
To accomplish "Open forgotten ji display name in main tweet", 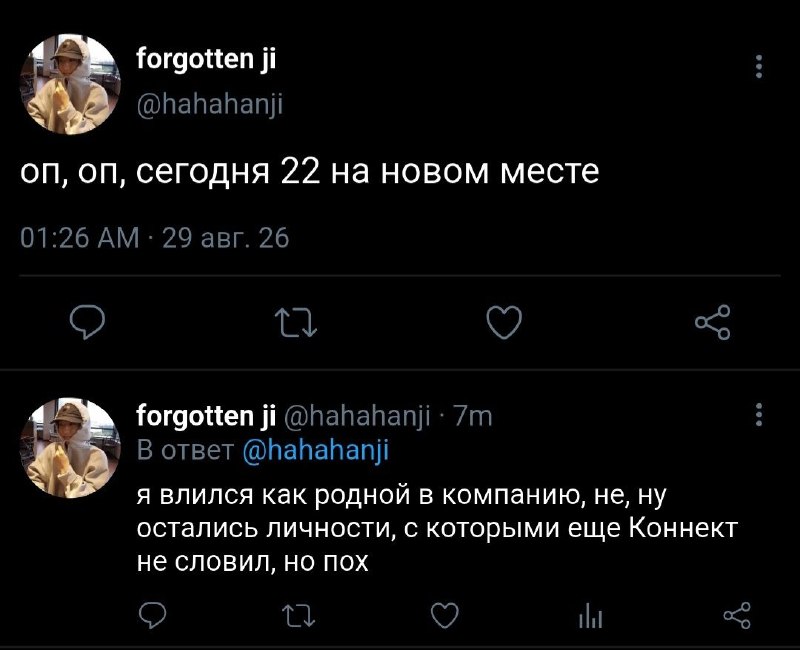I will 206,60.
